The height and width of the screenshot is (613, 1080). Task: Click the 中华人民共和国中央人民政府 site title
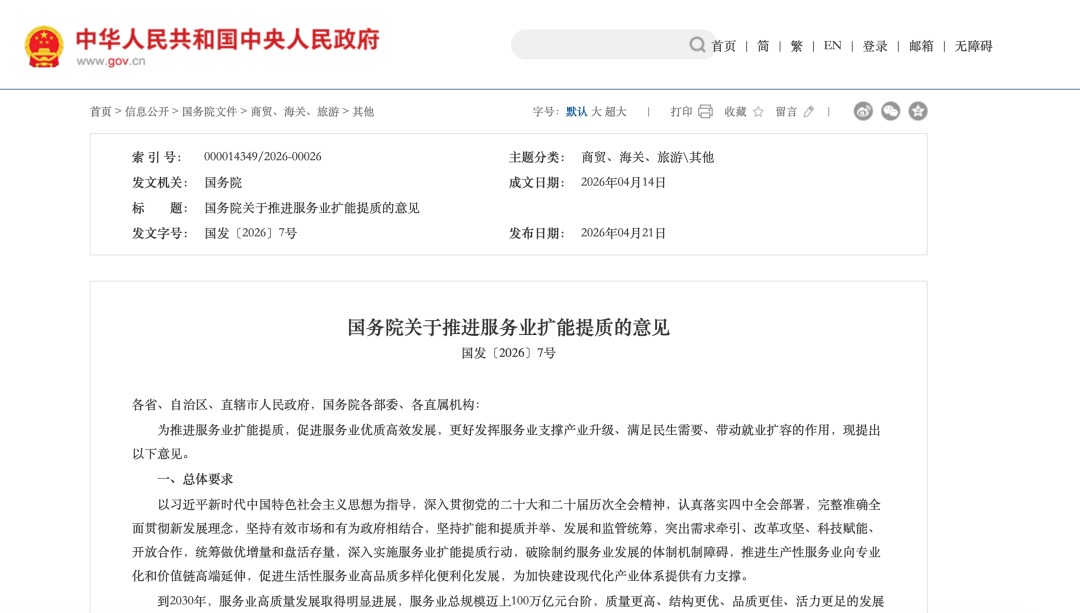[x=228, y=39]
